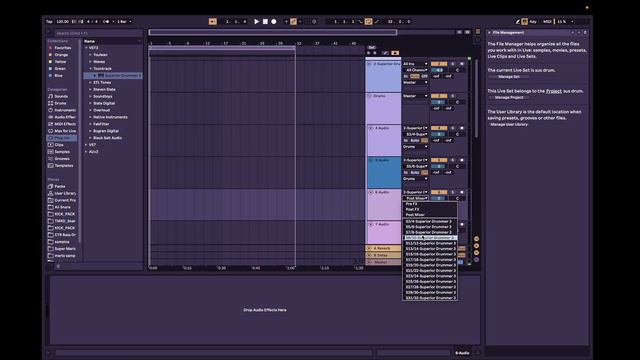Click the Tap tempo button

[49, 21]
